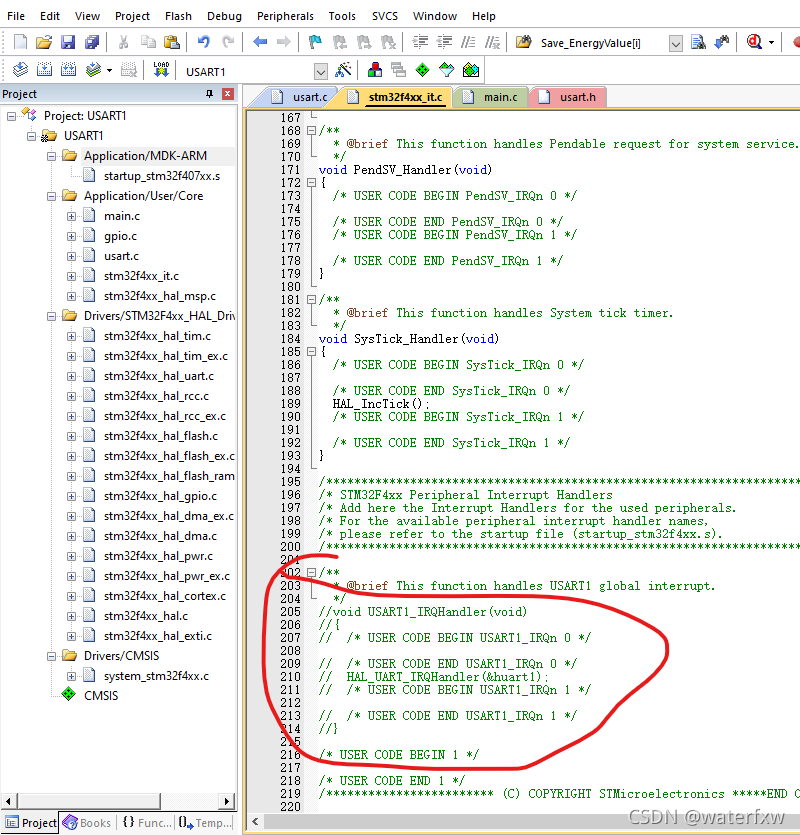
Task: Rebuild all target files icon
Action: point(68,70)
